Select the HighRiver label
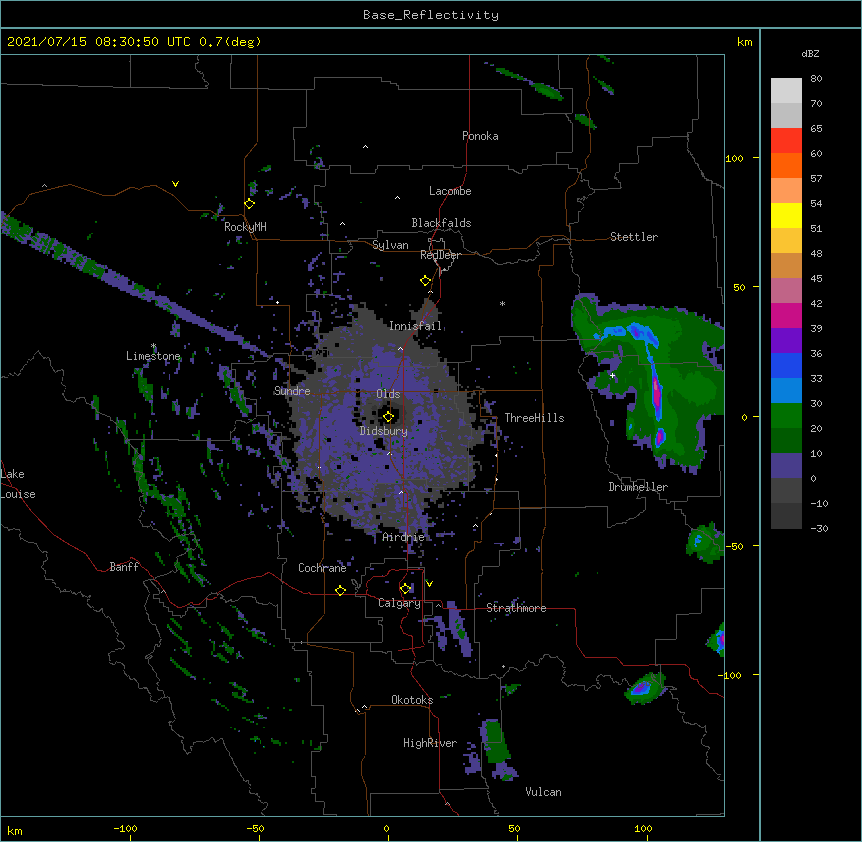The width and height of the screenshot is (862, 842). pyautogui.click(x=430, y=743)
